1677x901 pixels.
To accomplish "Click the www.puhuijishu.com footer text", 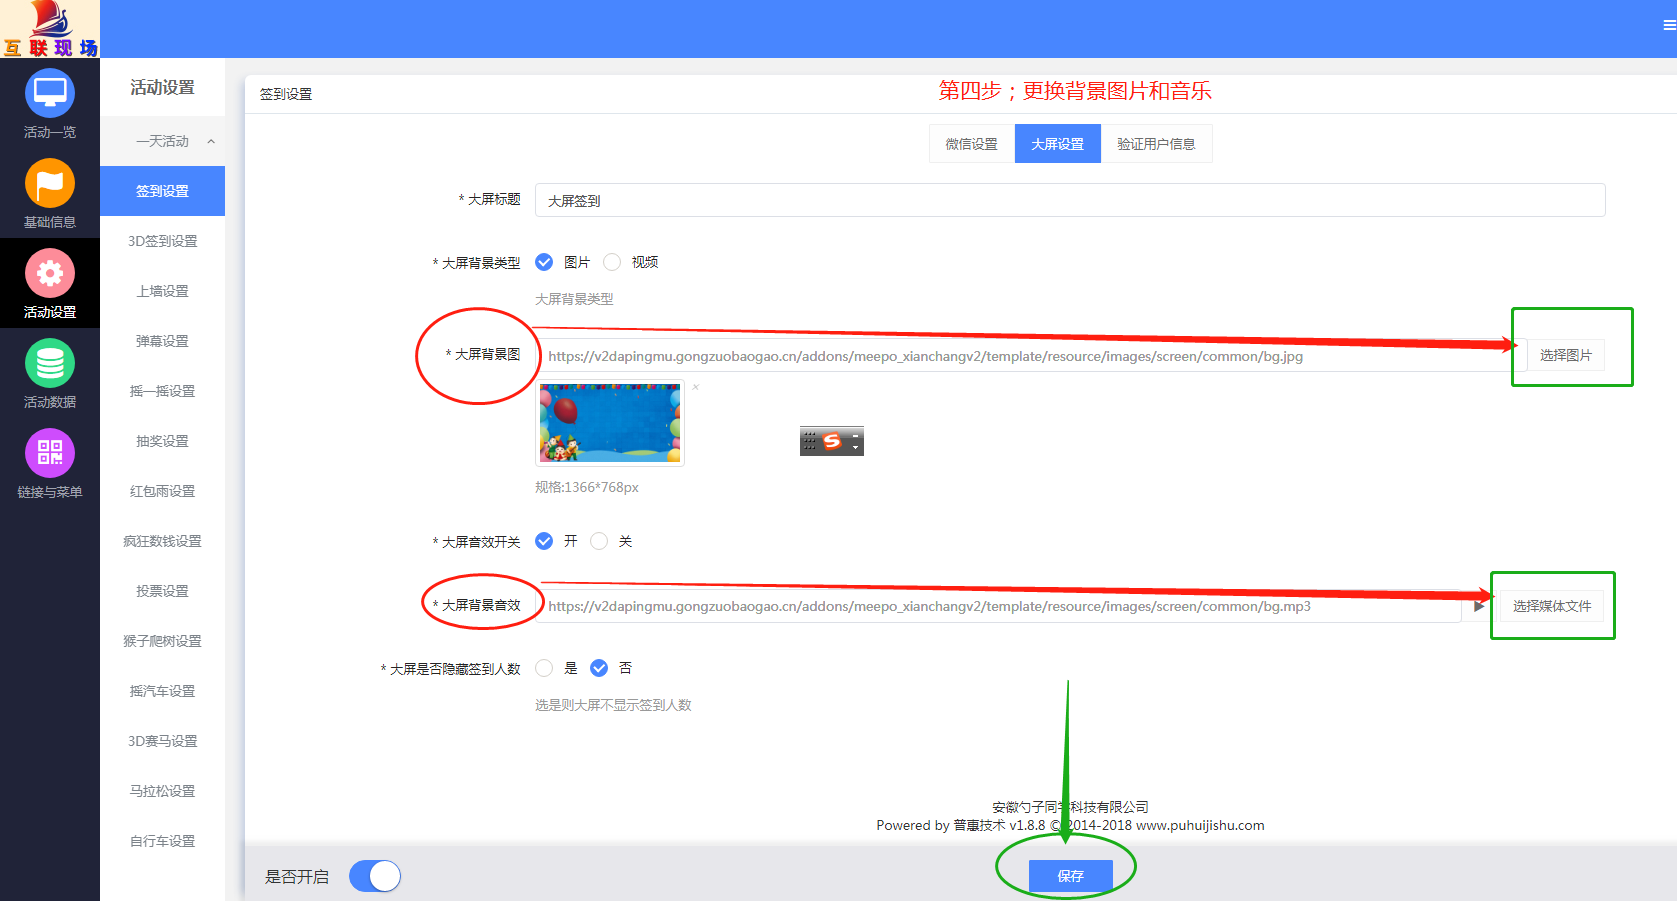I will [x=1200, y=825].
